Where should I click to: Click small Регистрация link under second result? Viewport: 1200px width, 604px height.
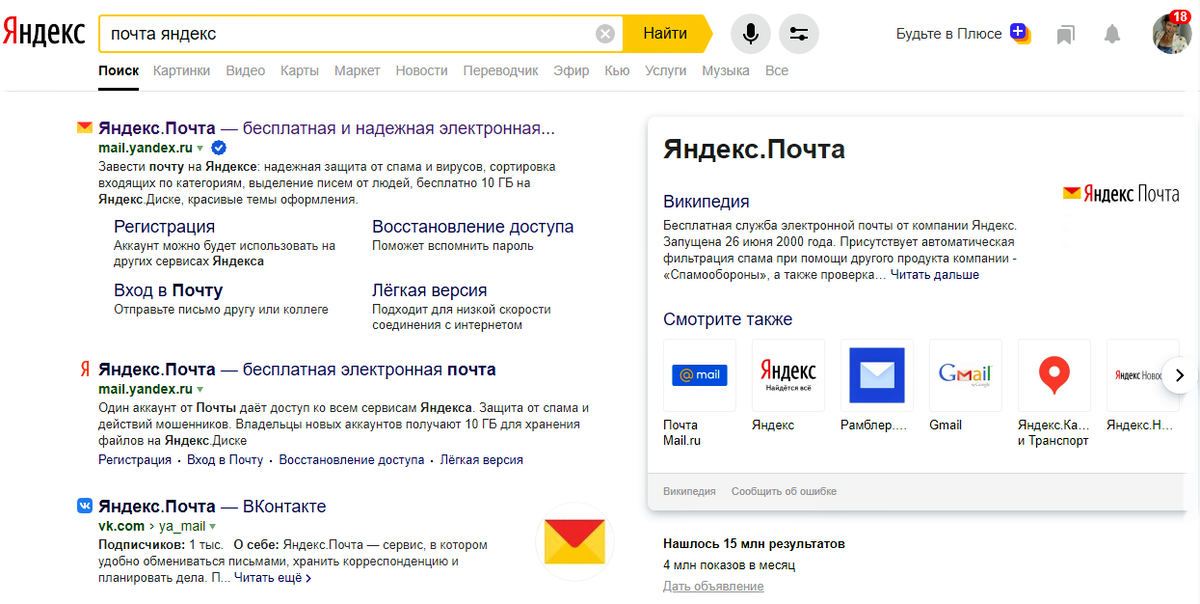point(135,460)
